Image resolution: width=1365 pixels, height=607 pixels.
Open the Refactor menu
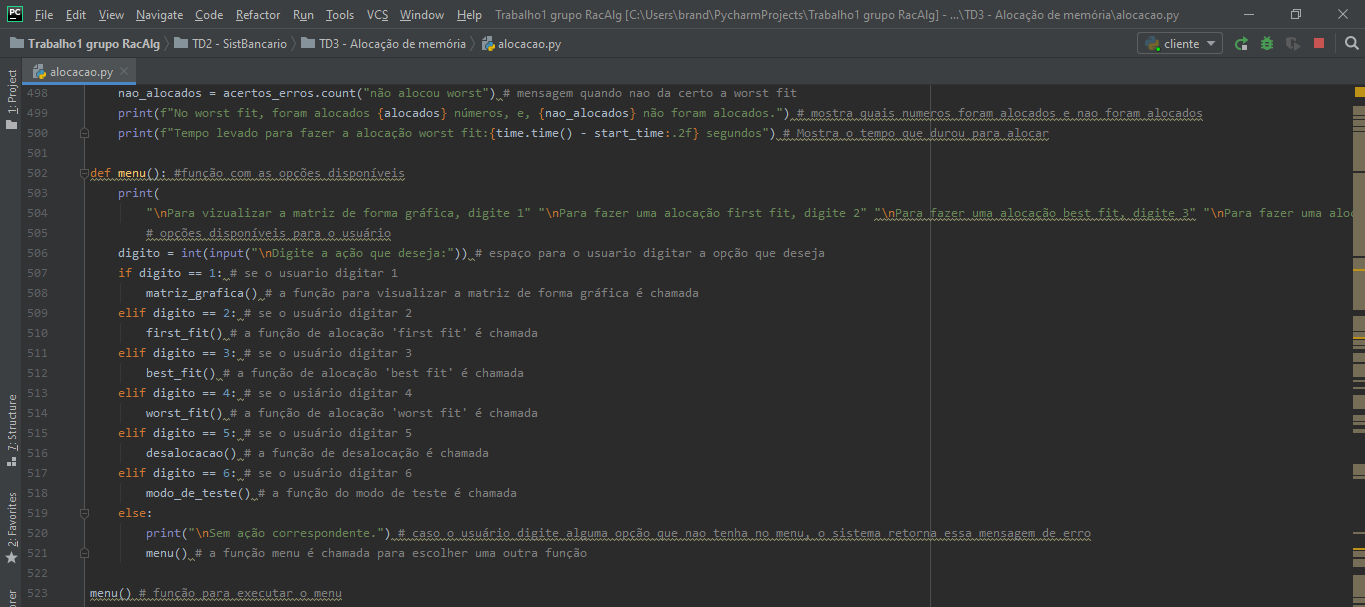tap(258, 15)
